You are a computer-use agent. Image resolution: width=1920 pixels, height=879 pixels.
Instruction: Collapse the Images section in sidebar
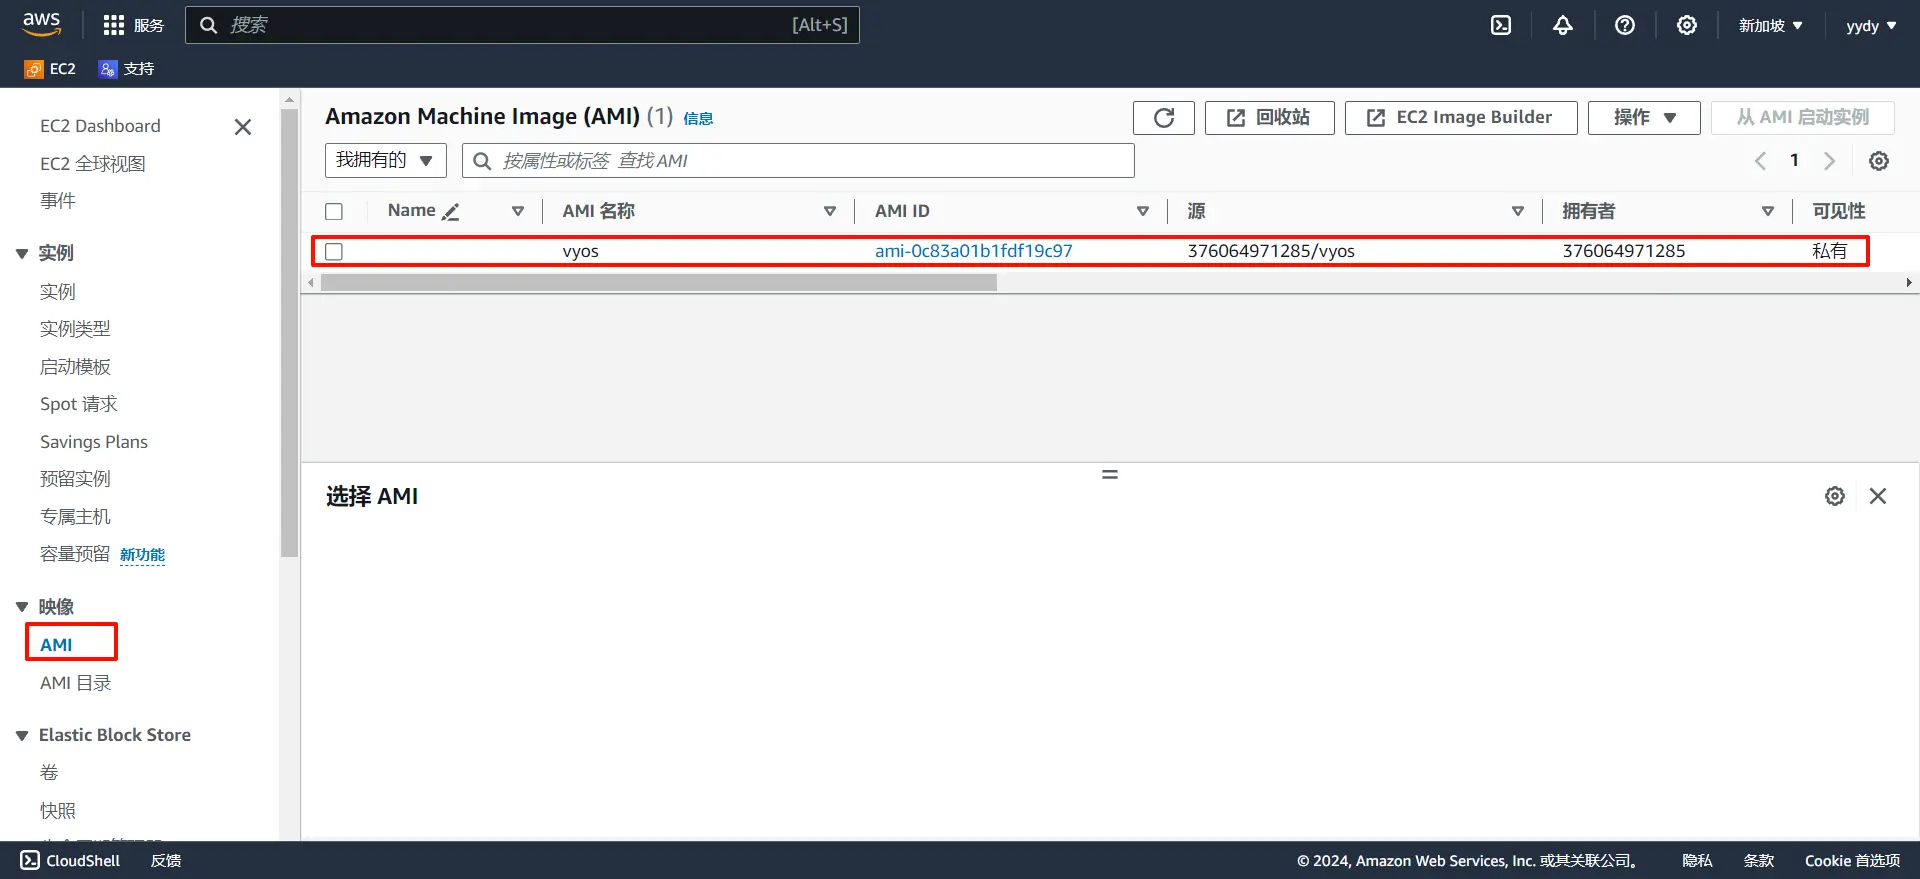pos(22,607)
